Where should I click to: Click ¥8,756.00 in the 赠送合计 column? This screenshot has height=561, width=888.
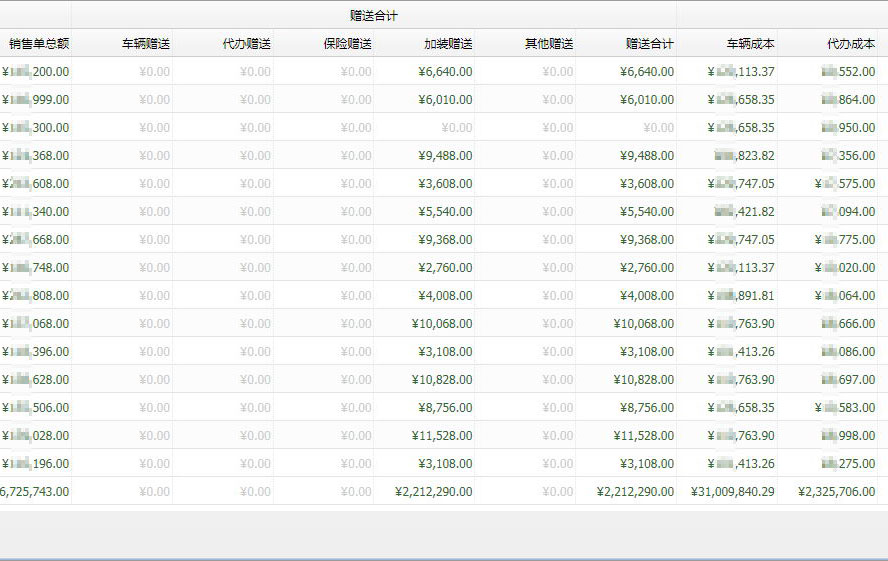[647, 408]
